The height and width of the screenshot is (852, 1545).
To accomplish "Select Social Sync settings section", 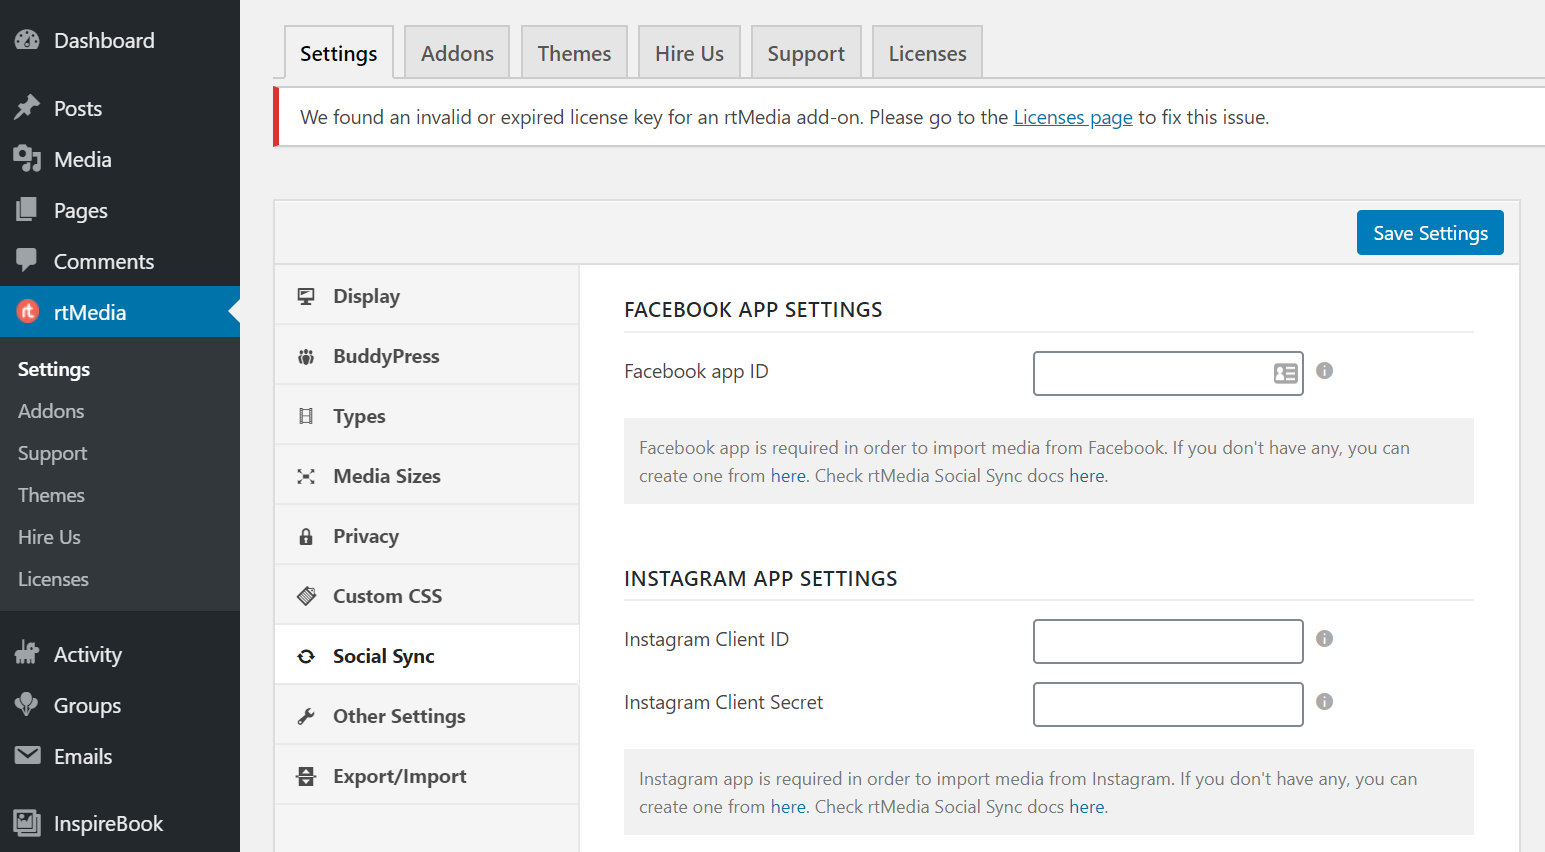I will tap(427, 655).
